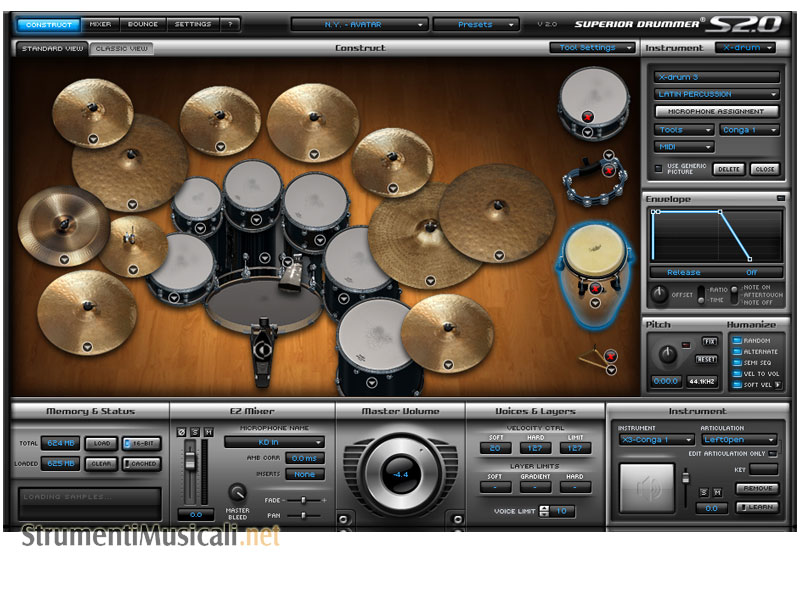Switch to the Mixer tab
The image size is (800, 600).
pyautogui.click(x=100, y=23)
